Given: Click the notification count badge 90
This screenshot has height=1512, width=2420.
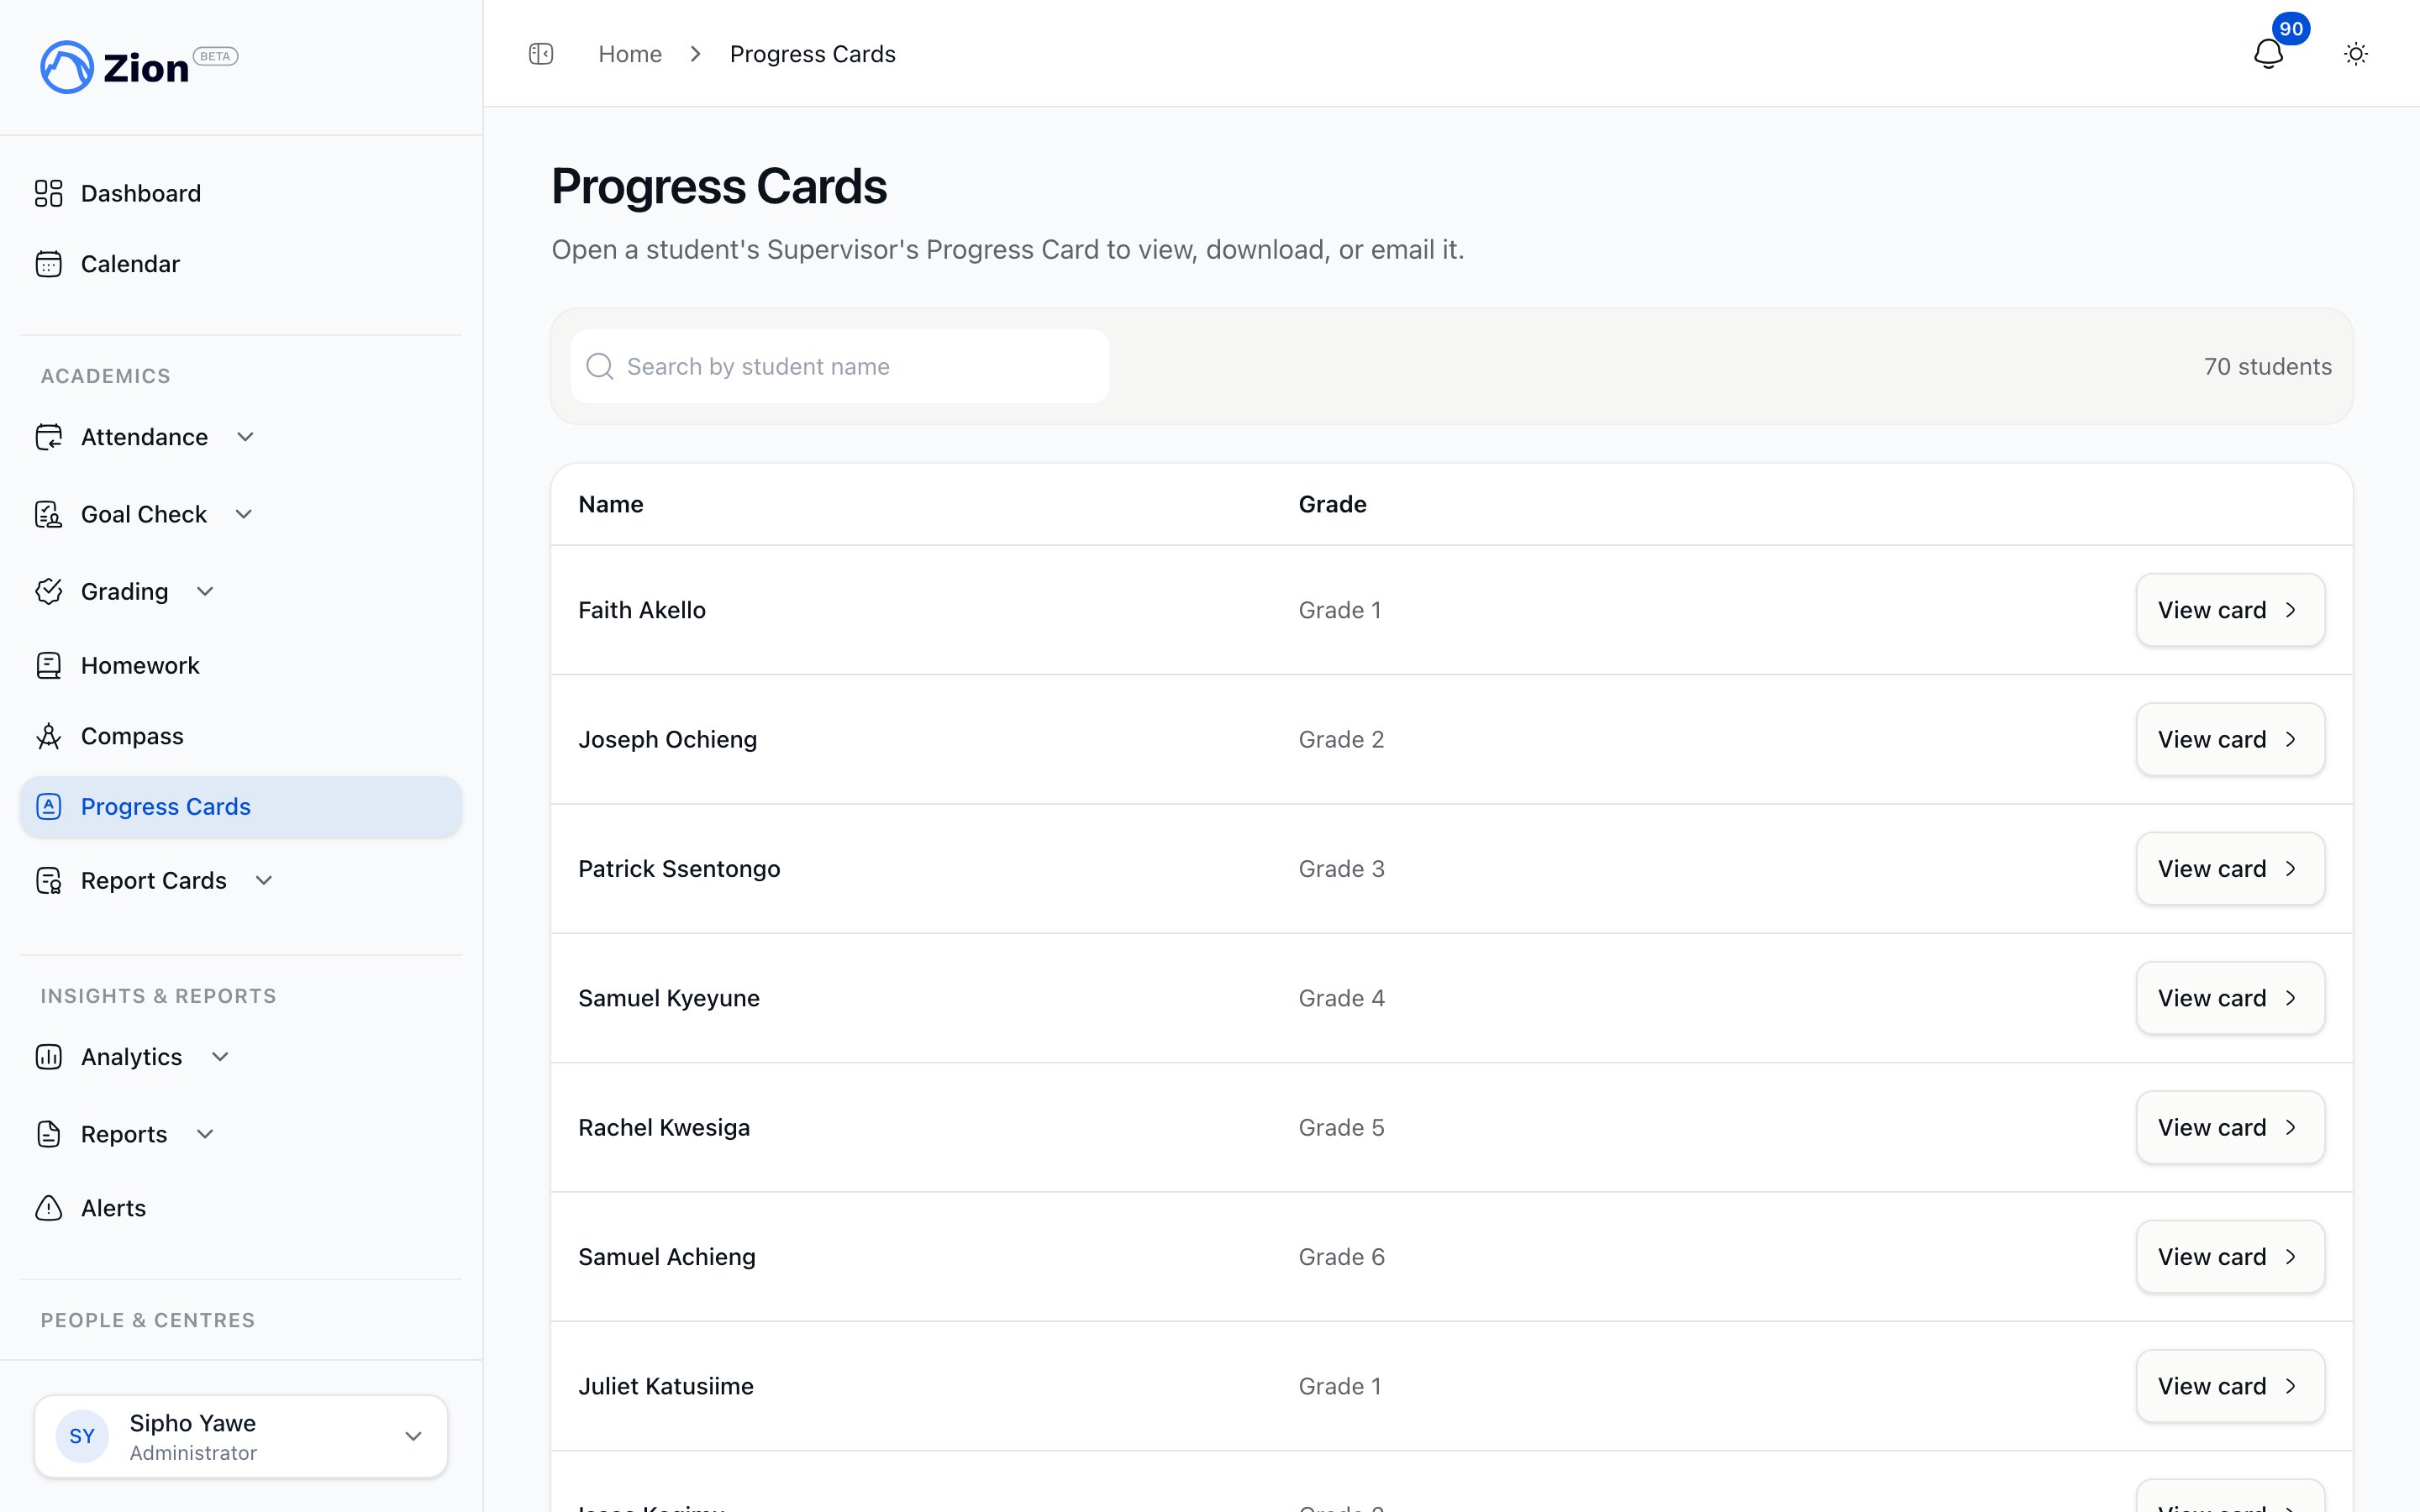Looking at the screenshot, I should click(x=2291, y=29).
